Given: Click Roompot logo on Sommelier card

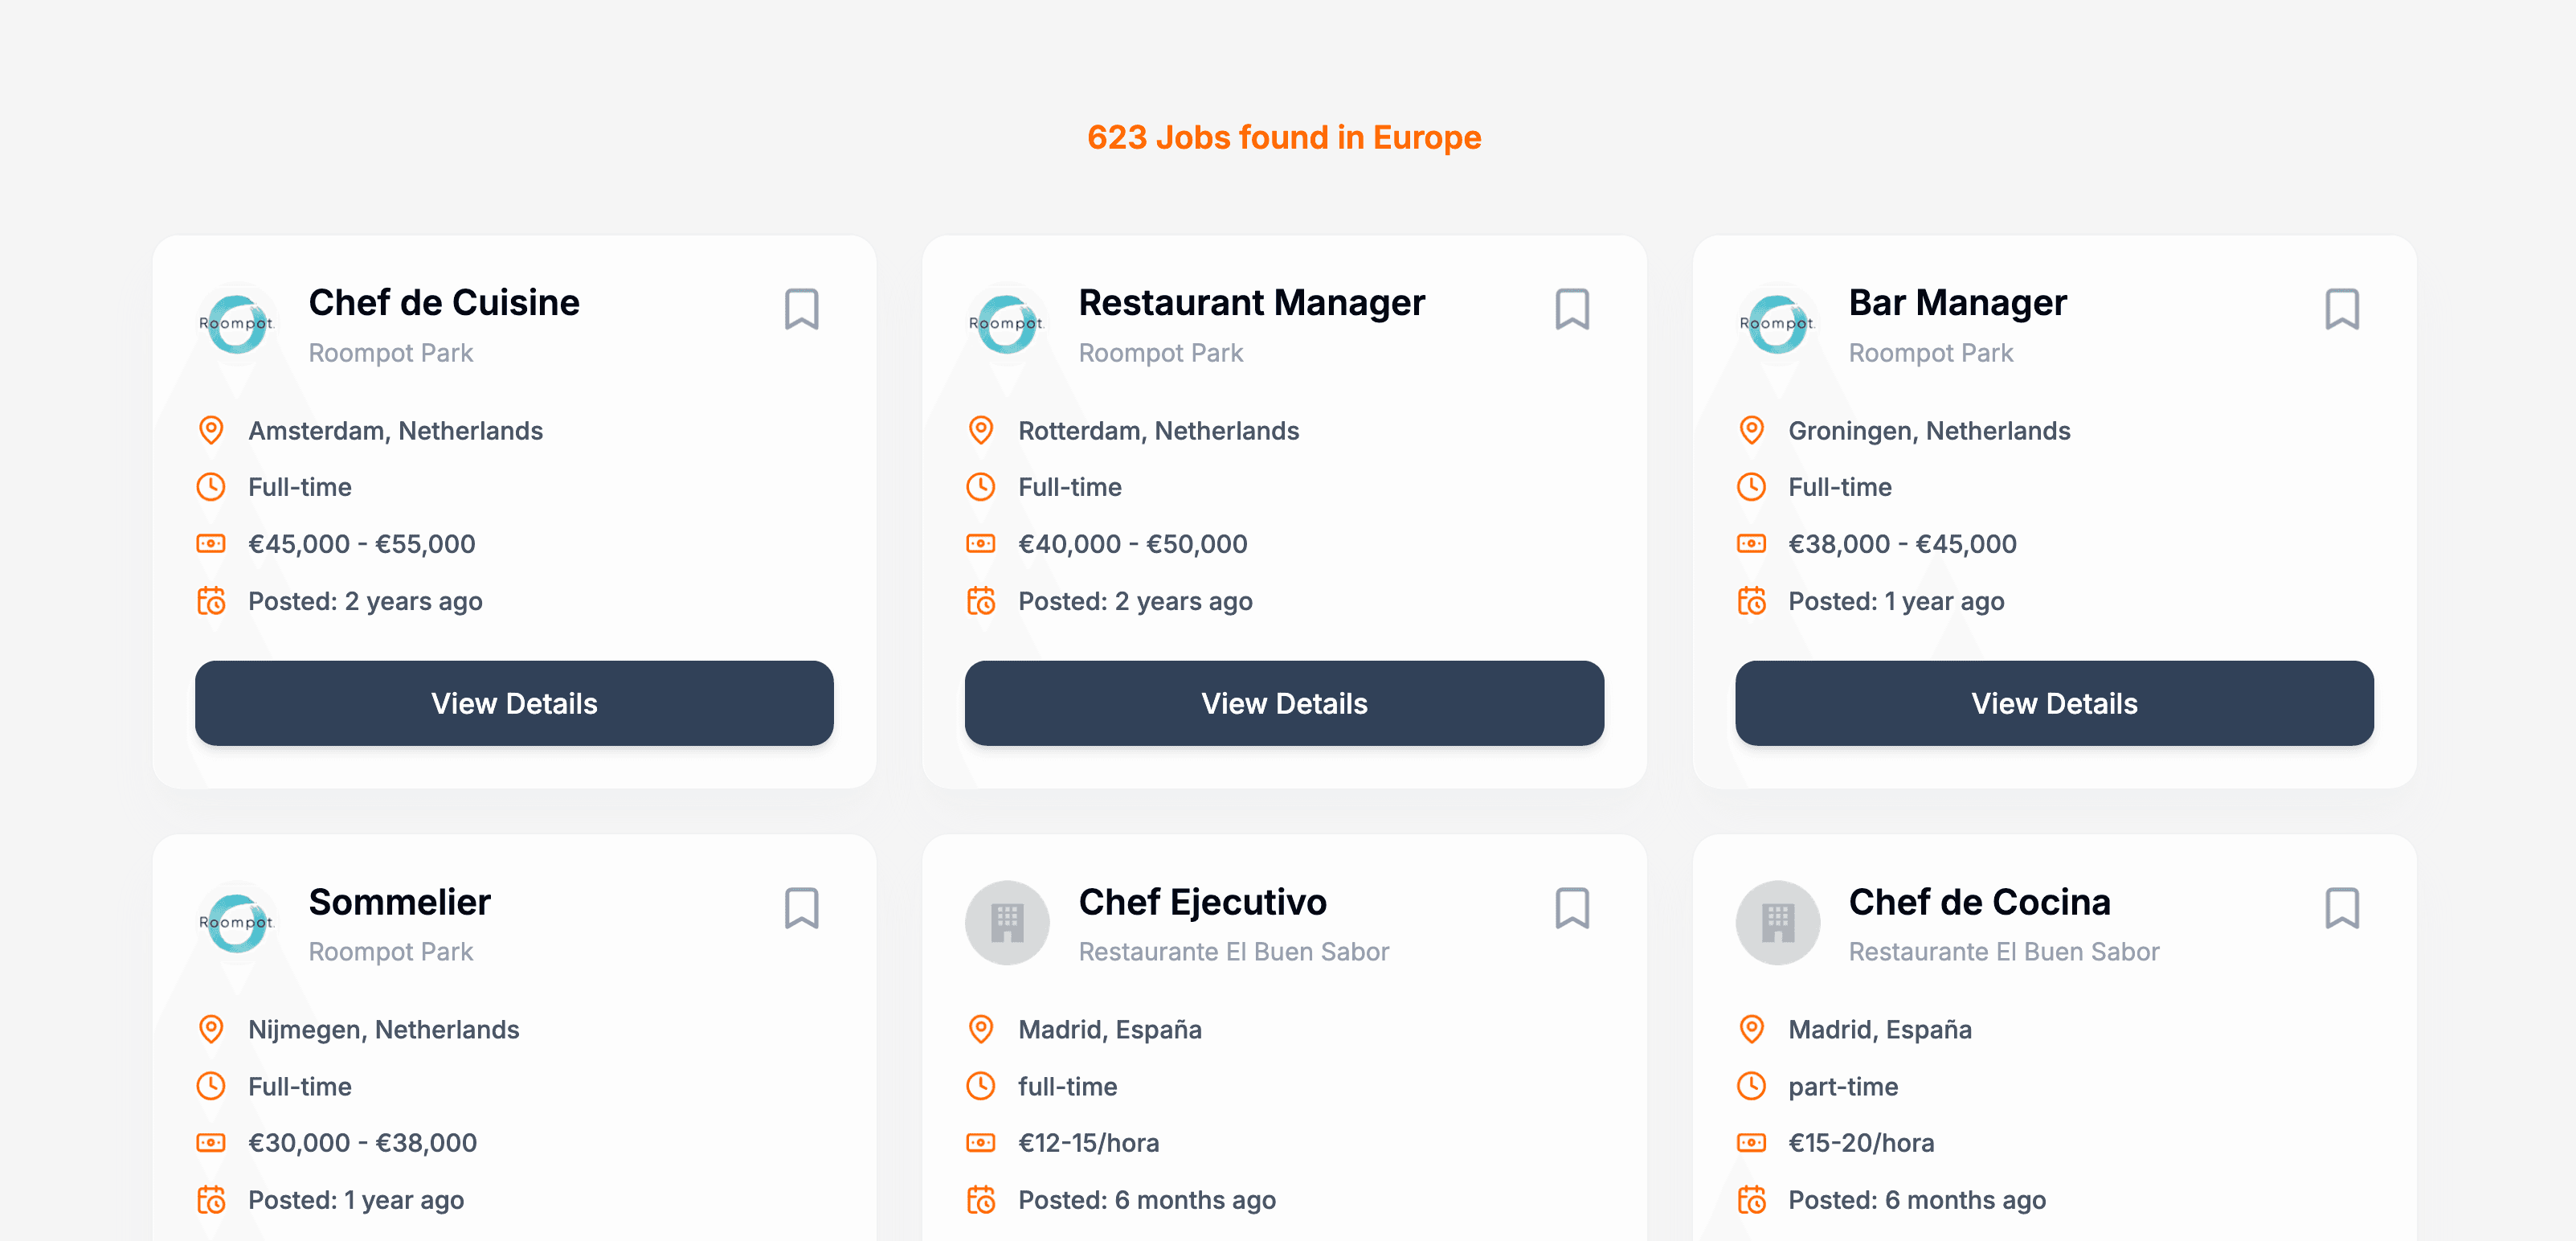Looking at the screenshot, I should (237, 922).
